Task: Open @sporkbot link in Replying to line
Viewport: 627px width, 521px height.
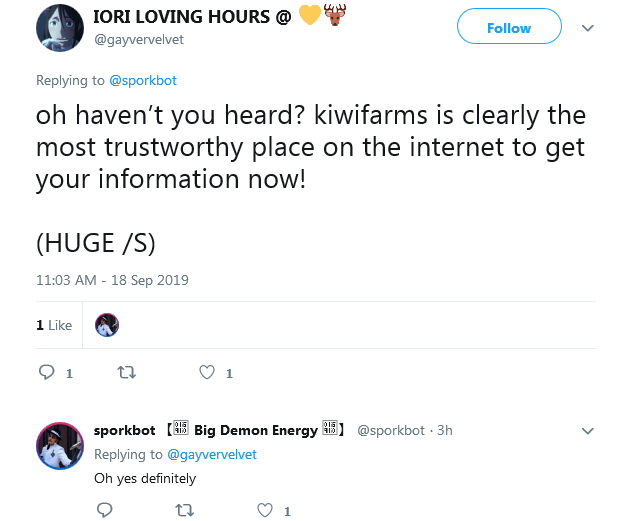Action: 143,80
